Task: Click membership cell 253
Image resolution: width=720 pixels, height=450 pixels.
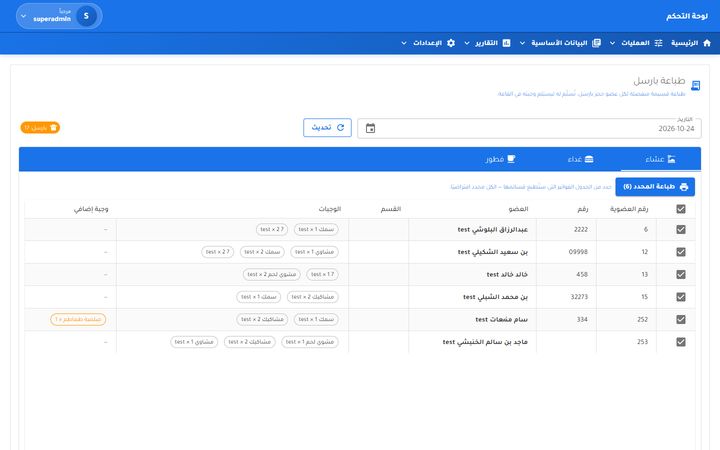Action: [642, 342]
